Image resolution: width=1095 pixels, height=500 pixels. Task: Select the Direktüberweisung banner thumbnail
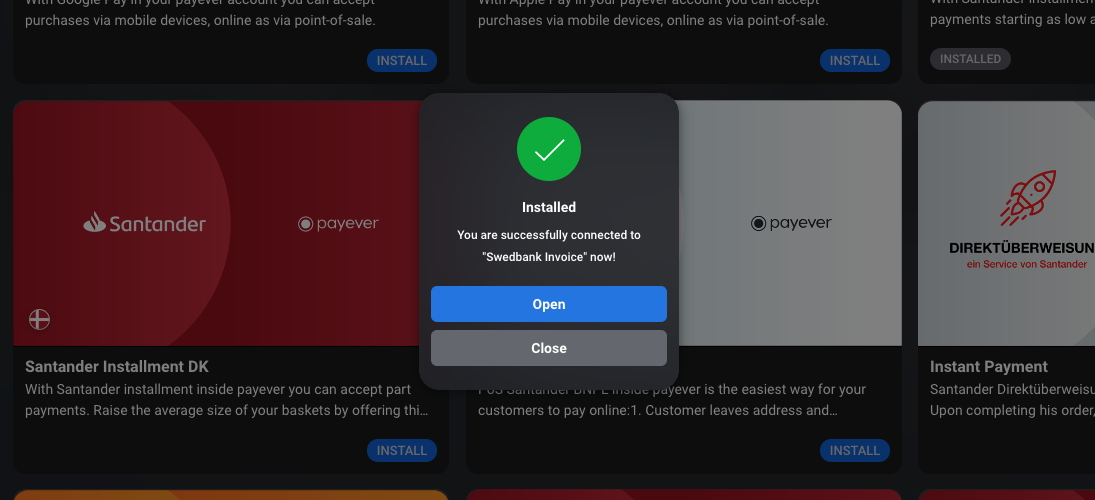(x=1006, y=223)
